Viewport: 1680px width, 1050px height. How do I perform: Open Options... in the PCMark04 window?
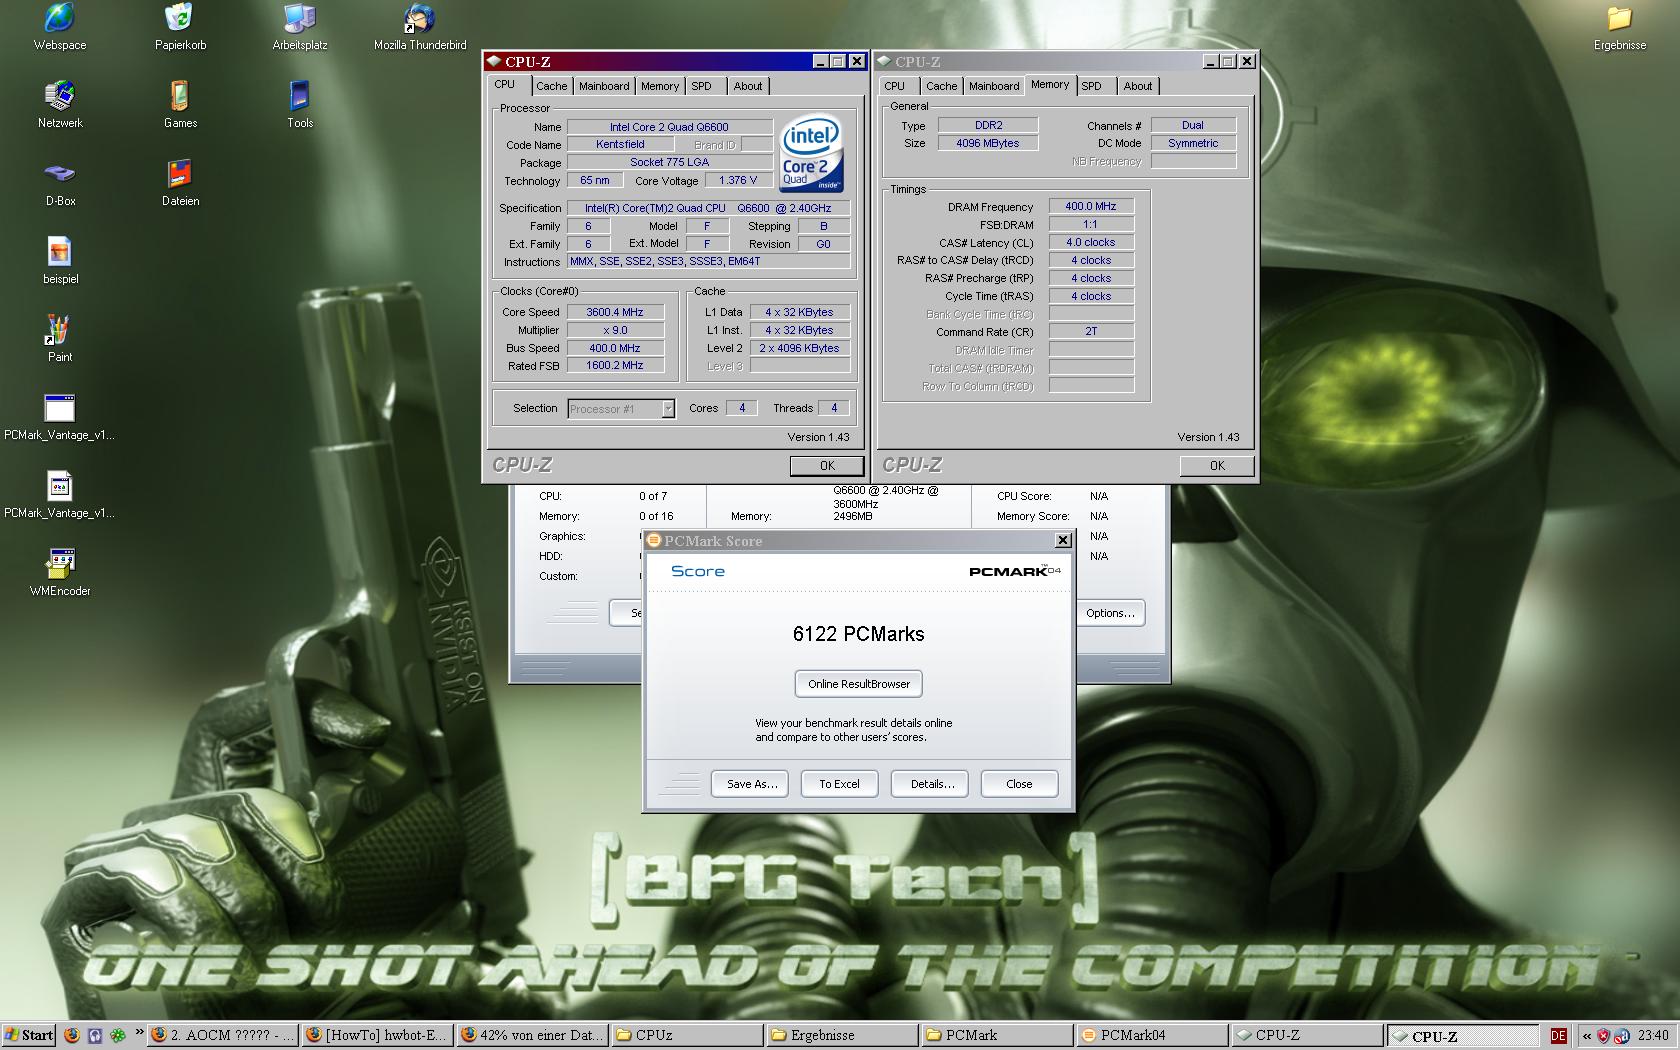(x=1110, y=613)
